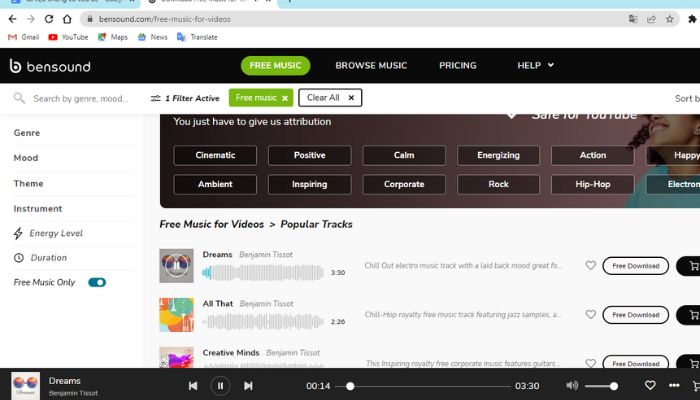Click the browser forward arrow
Viewport: 700px width, 400px height.
point(30,19)
